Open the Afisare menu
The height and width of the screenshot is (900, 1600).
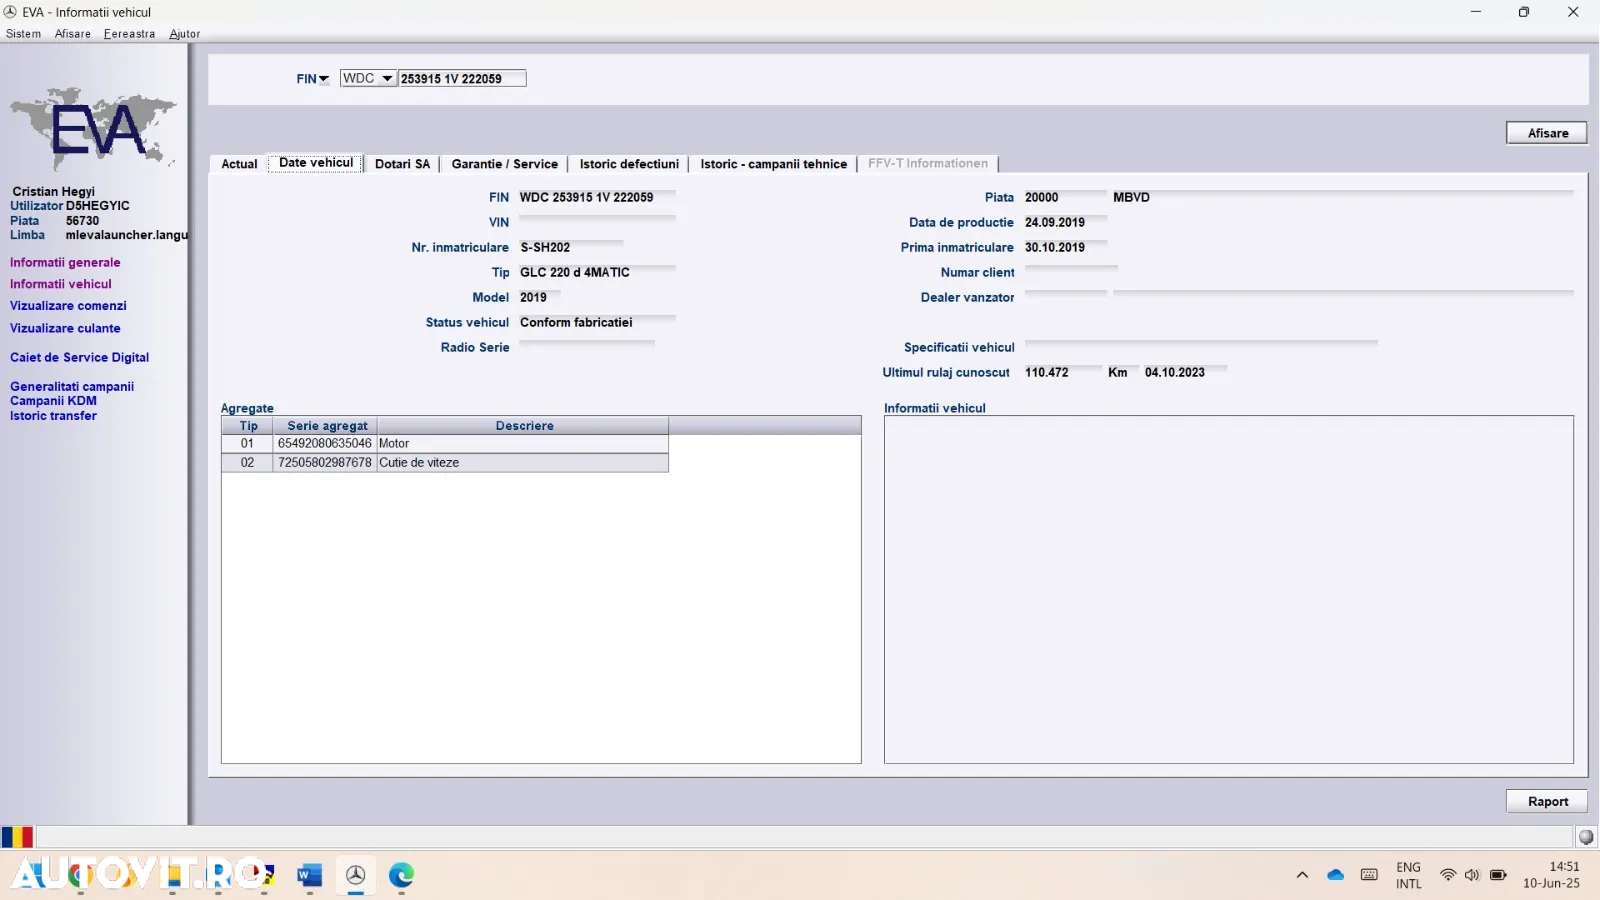point(73,34)
